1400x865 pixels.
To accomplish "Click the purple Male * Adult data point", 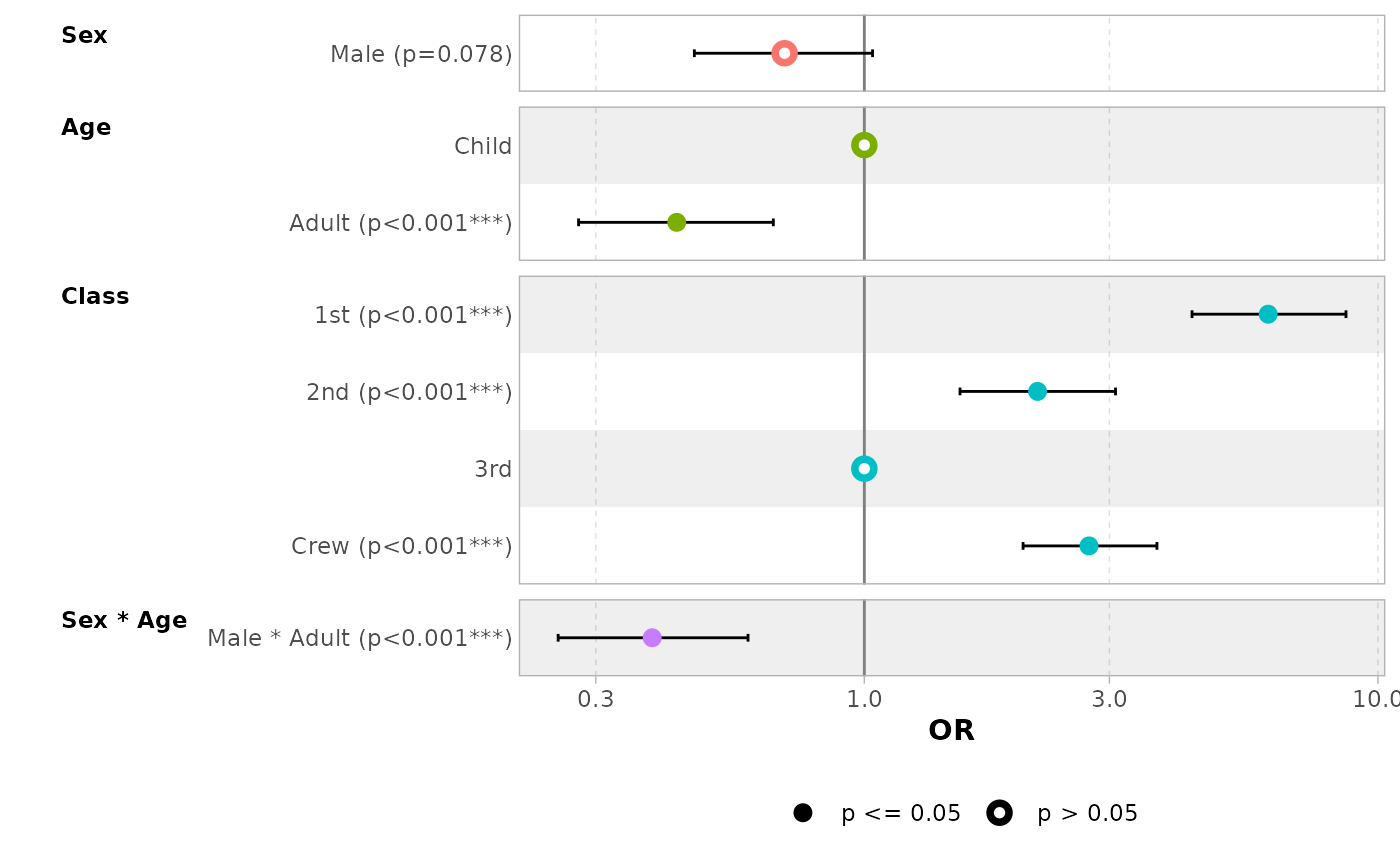I will point(652,638).
